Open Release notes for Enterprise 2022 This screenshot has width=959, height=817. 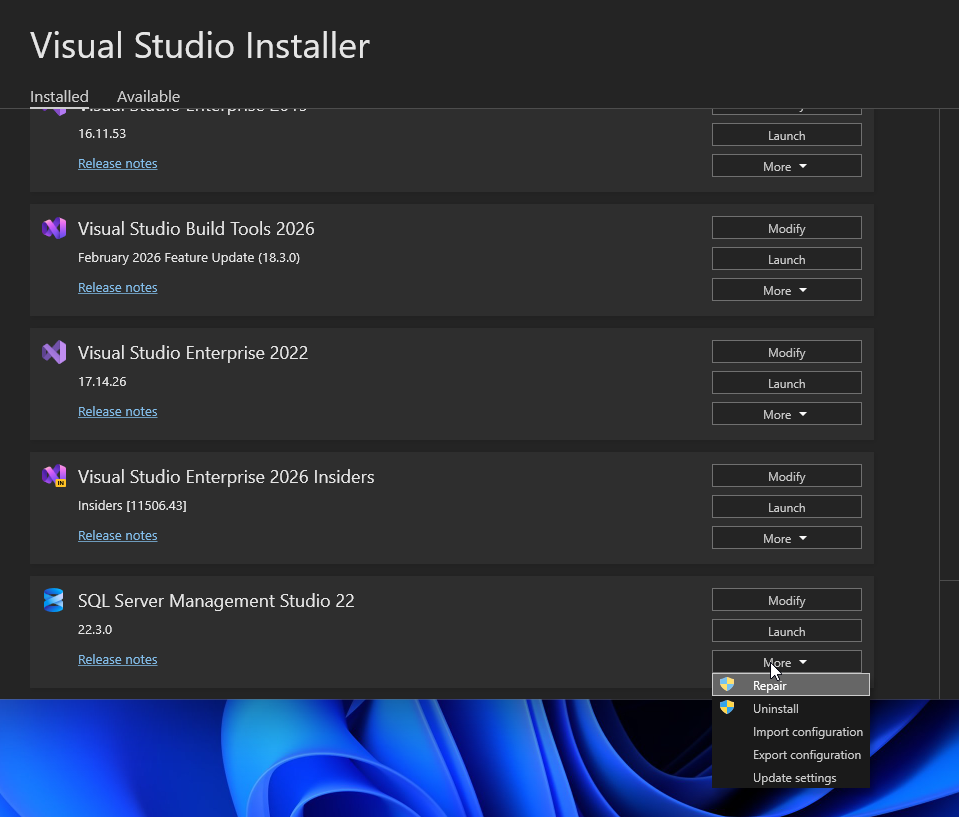click(x=117, y=412)
